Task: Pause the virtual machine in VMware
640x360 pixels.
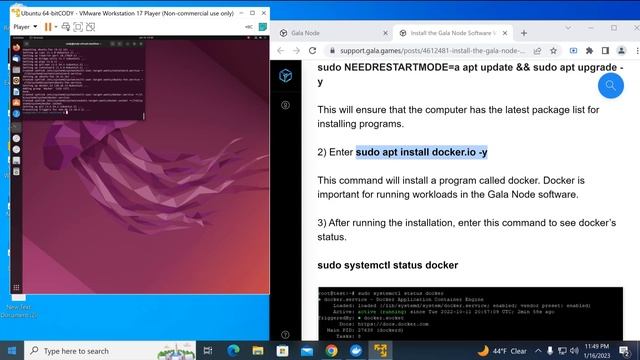Action: point(48,27)
